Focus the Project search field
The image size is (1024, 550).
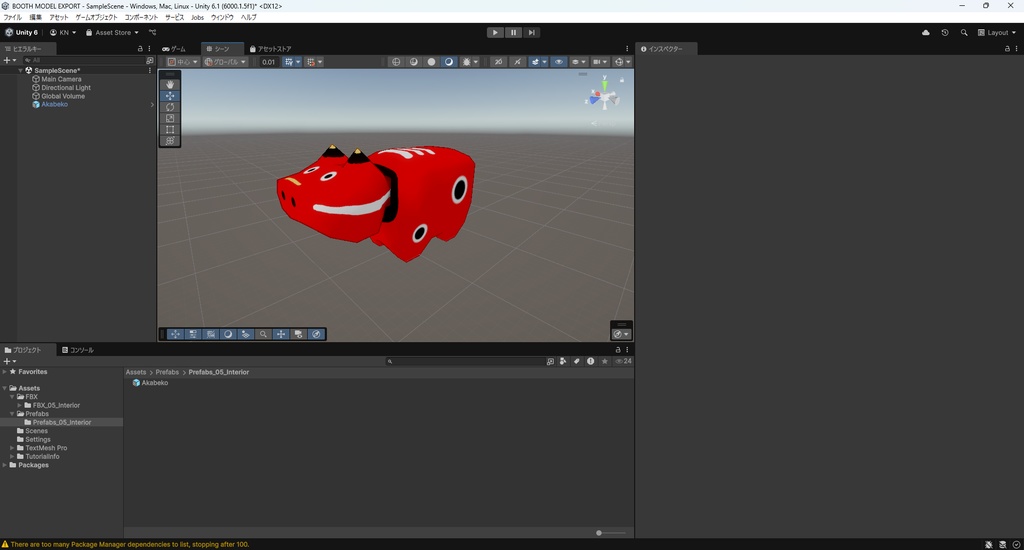[465, 361]
